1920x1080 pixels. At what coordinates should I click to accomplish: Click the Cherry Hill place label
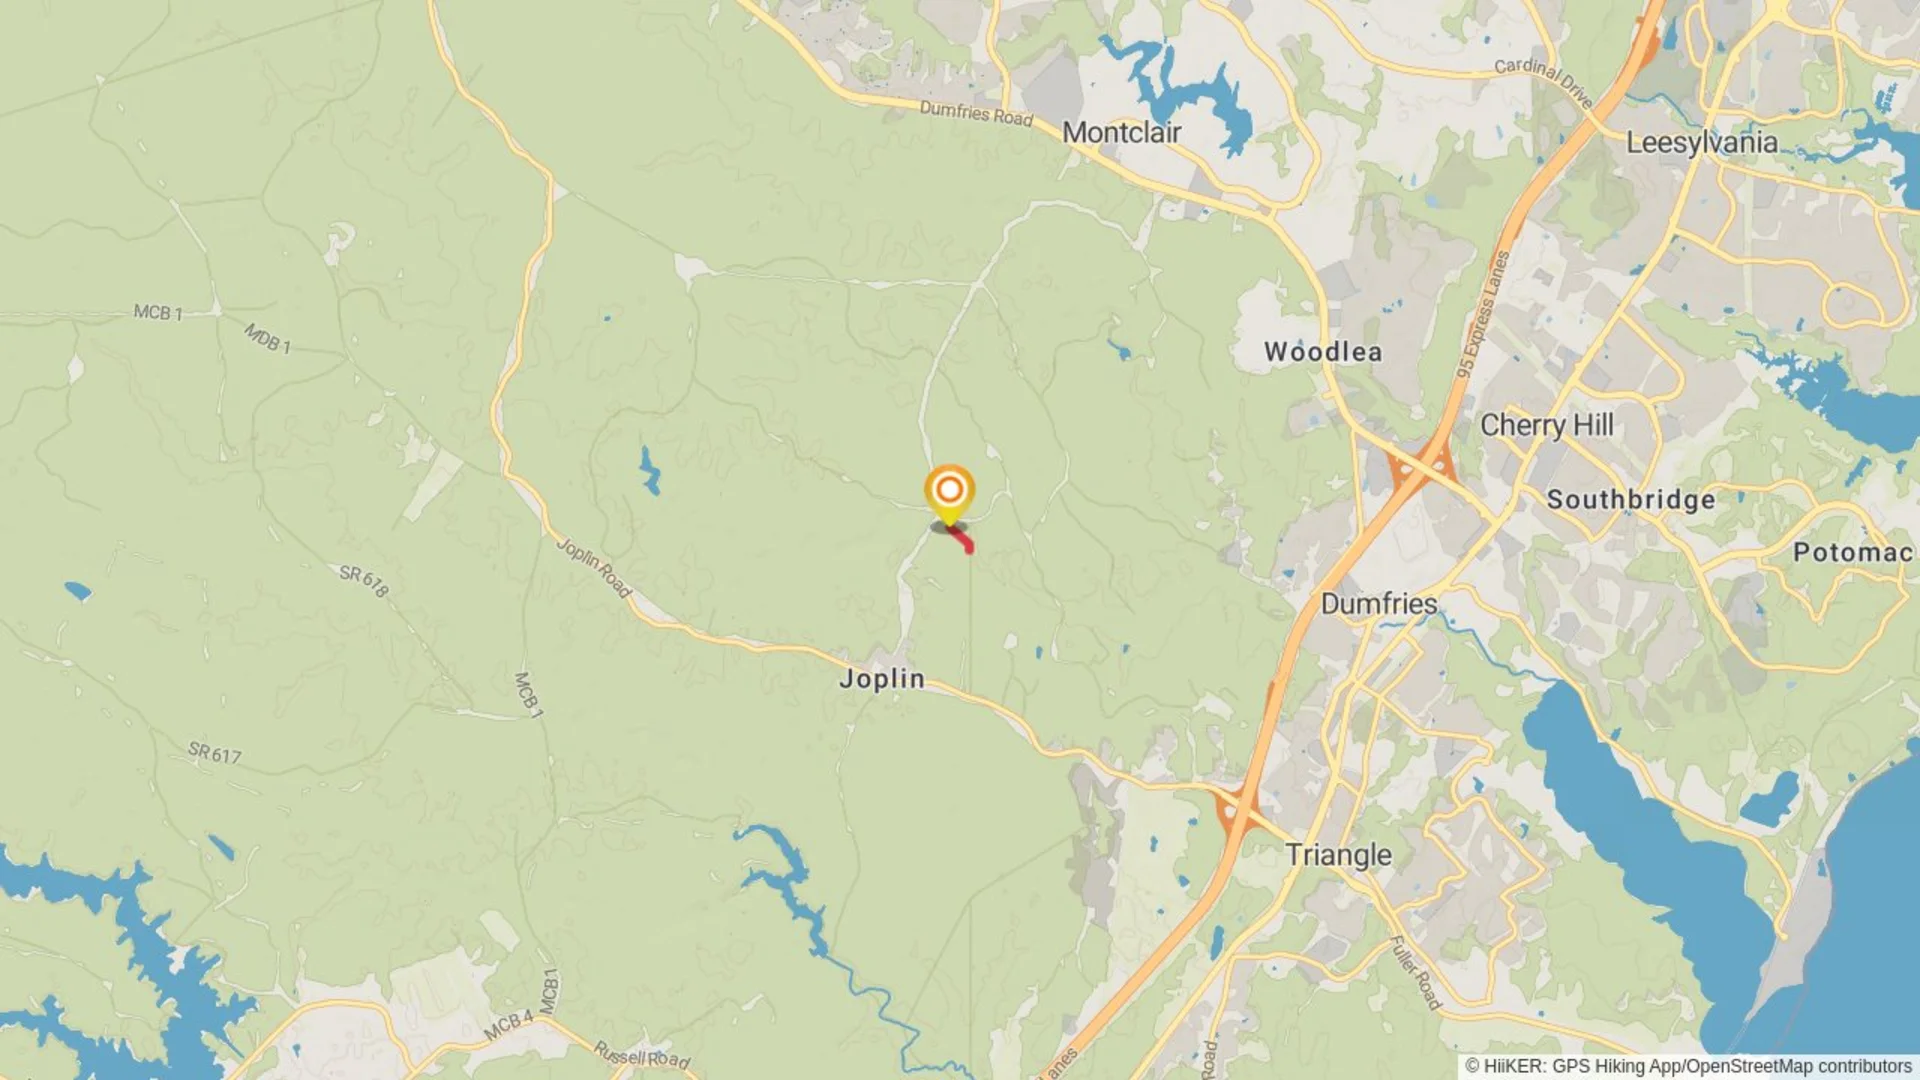coord(1547,425)
